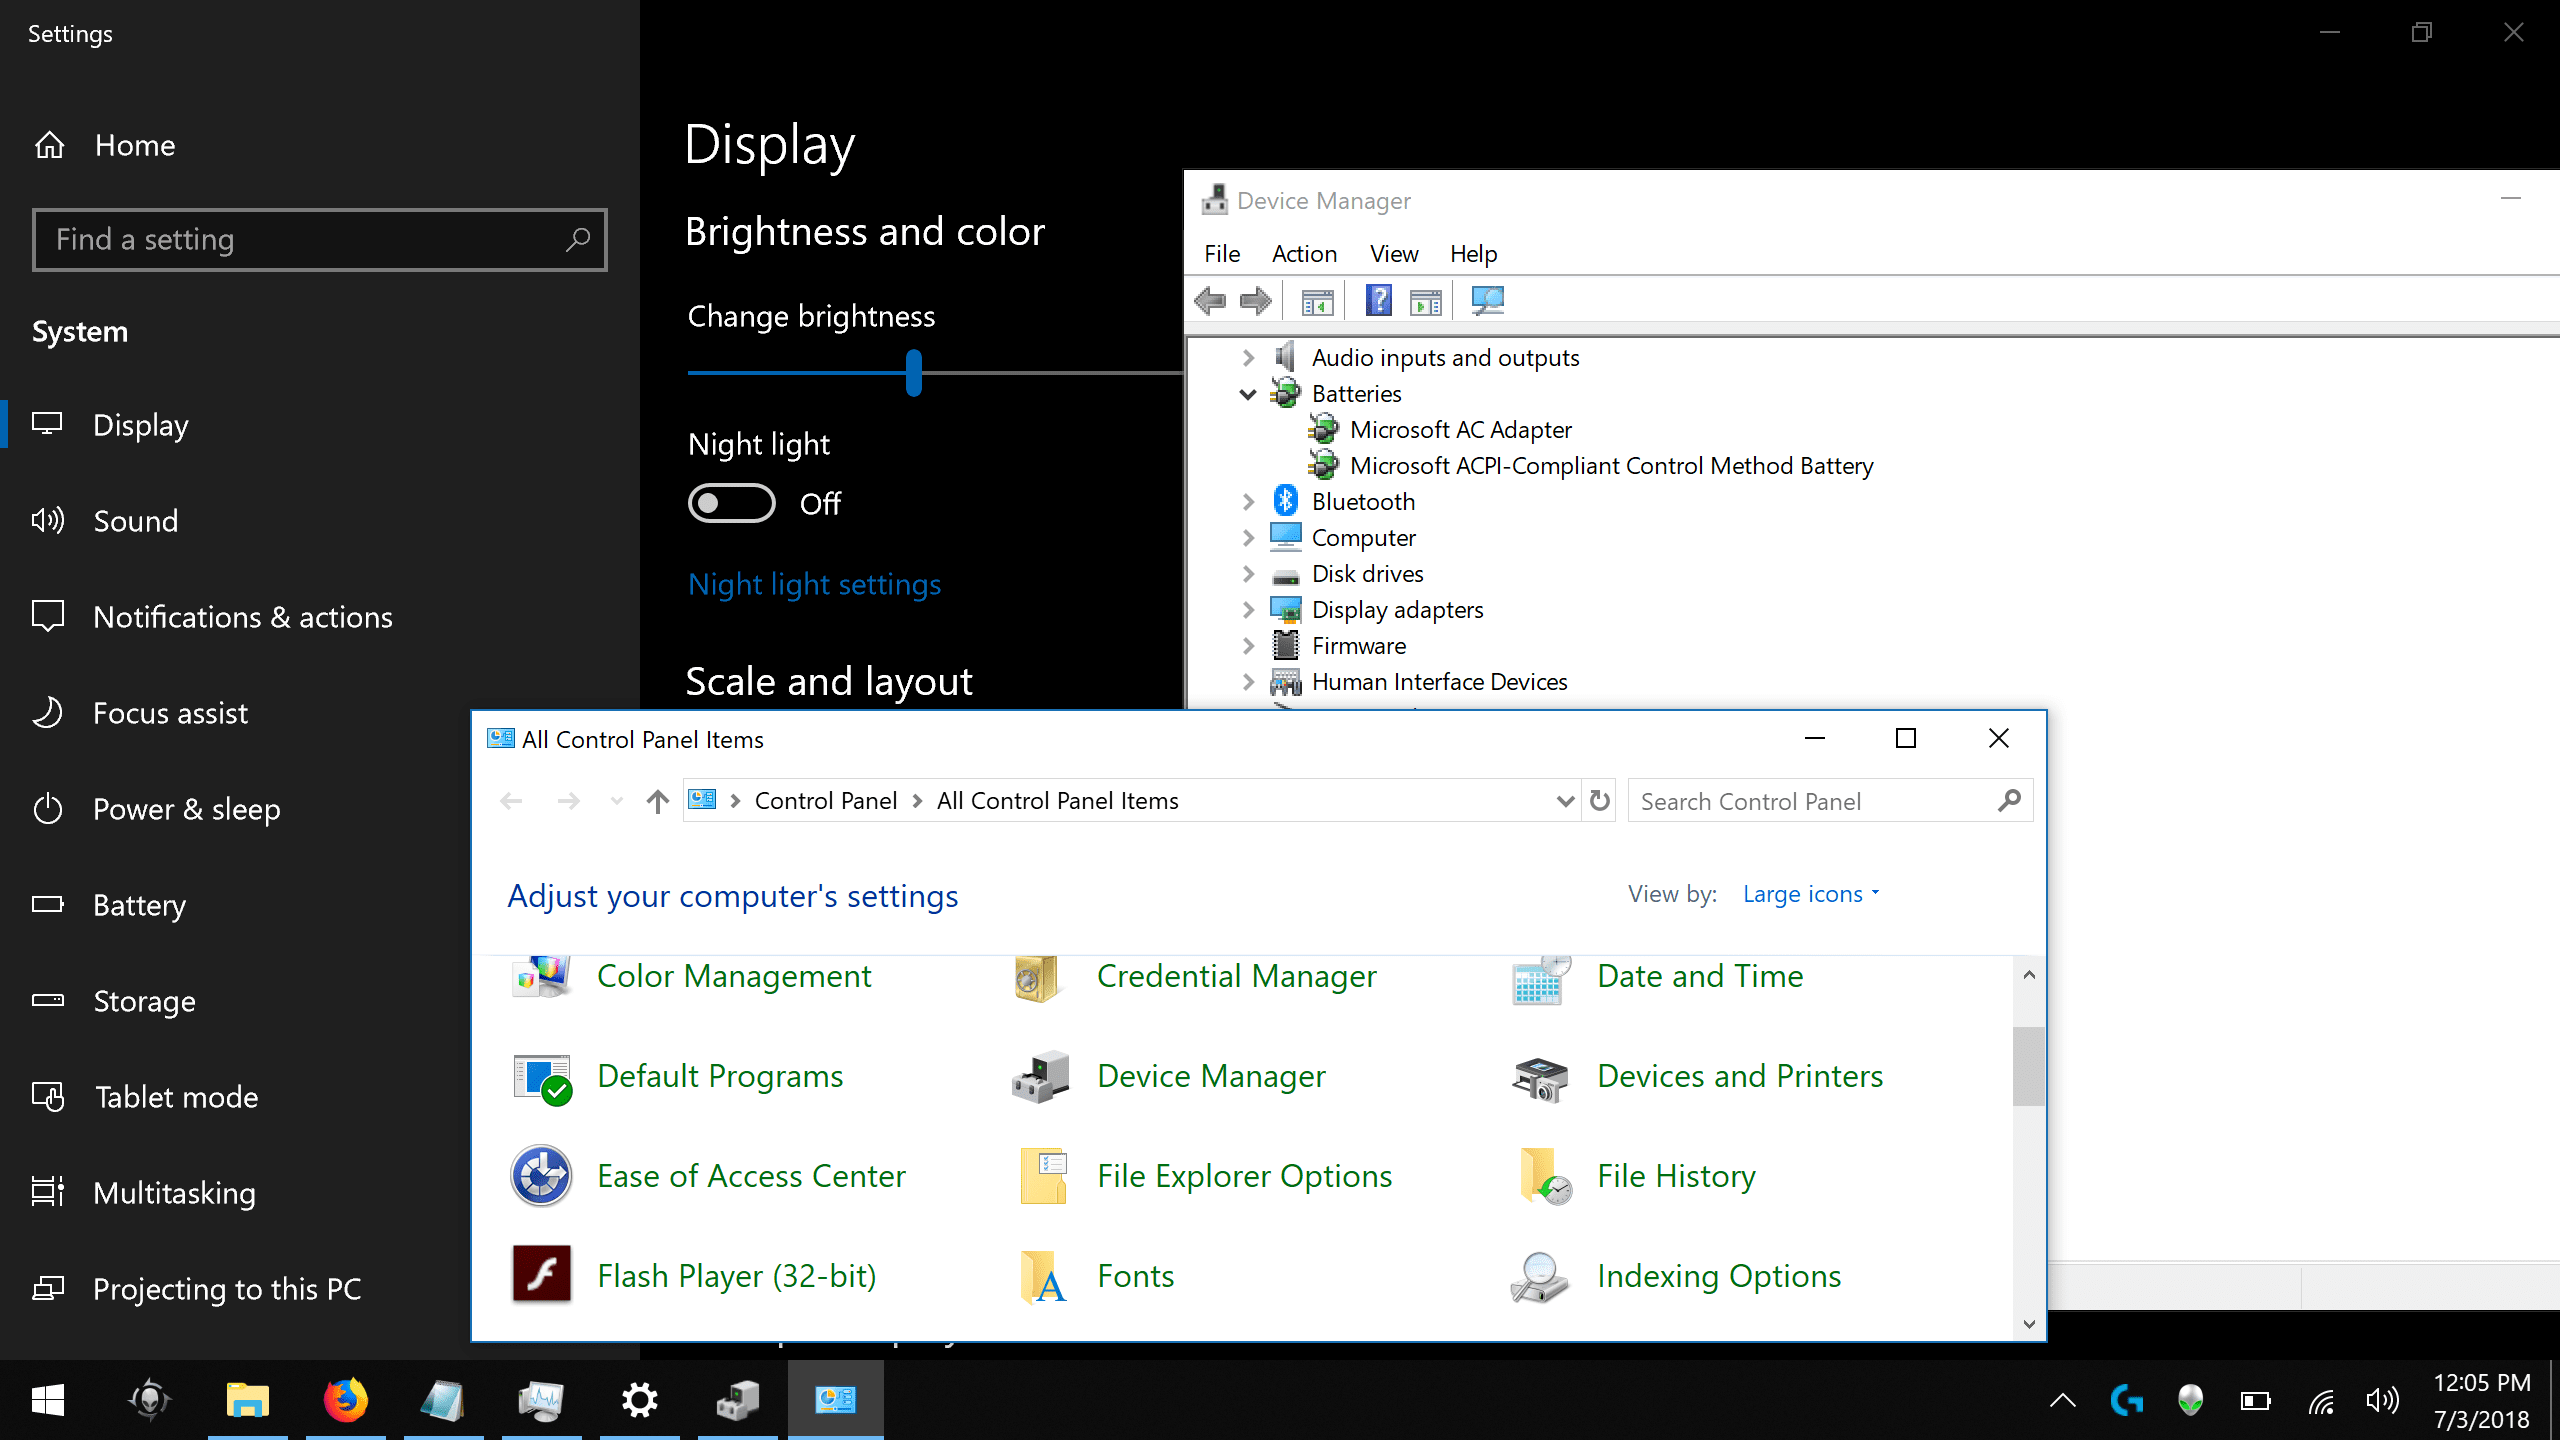Open Tablet mode settings
The width and height of the screenshot is (2560, 1440).
point(176,1097)
